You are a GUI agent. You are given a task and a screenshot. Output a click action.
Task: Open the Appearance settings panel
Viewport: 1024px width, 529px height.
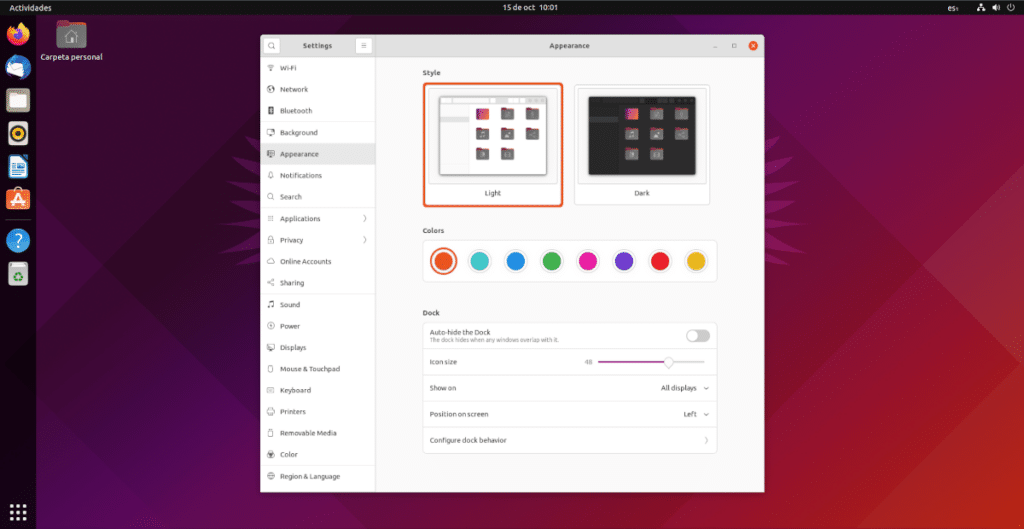pyautogui.click(x=318, y=154)
